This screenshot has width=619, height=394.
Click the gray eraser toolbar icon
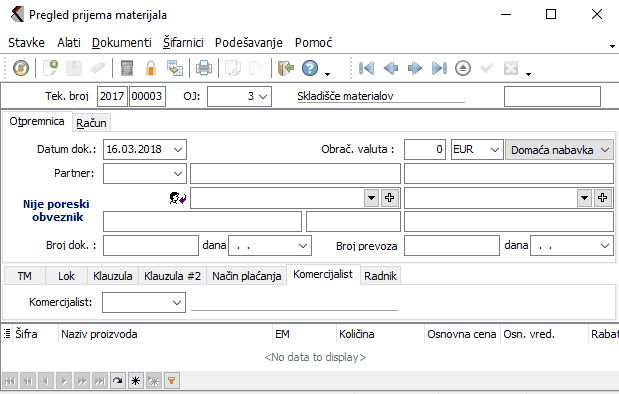pyautogui.click(x=98, y=68)
